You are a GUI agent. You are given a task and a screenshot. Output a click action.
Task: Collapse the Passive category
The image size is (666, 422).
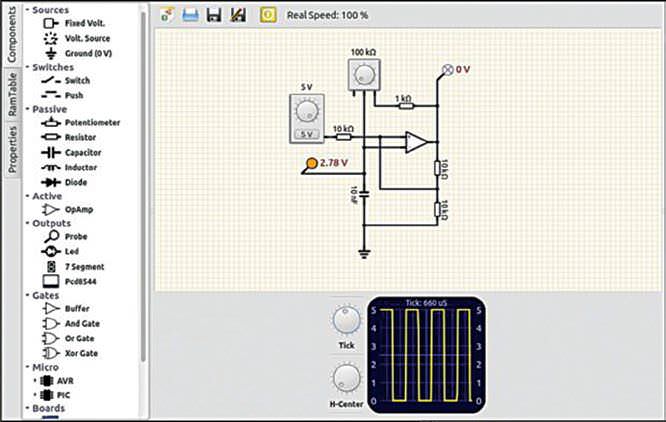point(27,109)
